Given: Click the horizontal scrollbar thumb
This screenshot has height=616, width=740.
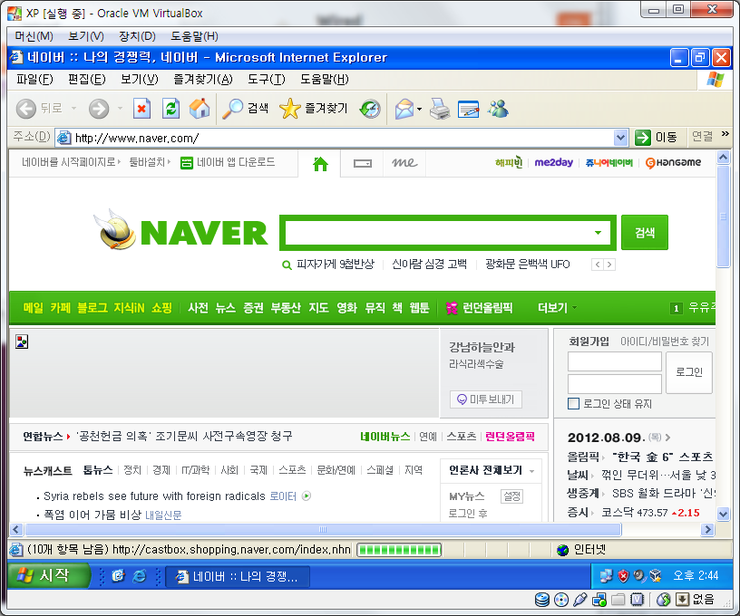Looking at the screenshot, I should (323, 529).
